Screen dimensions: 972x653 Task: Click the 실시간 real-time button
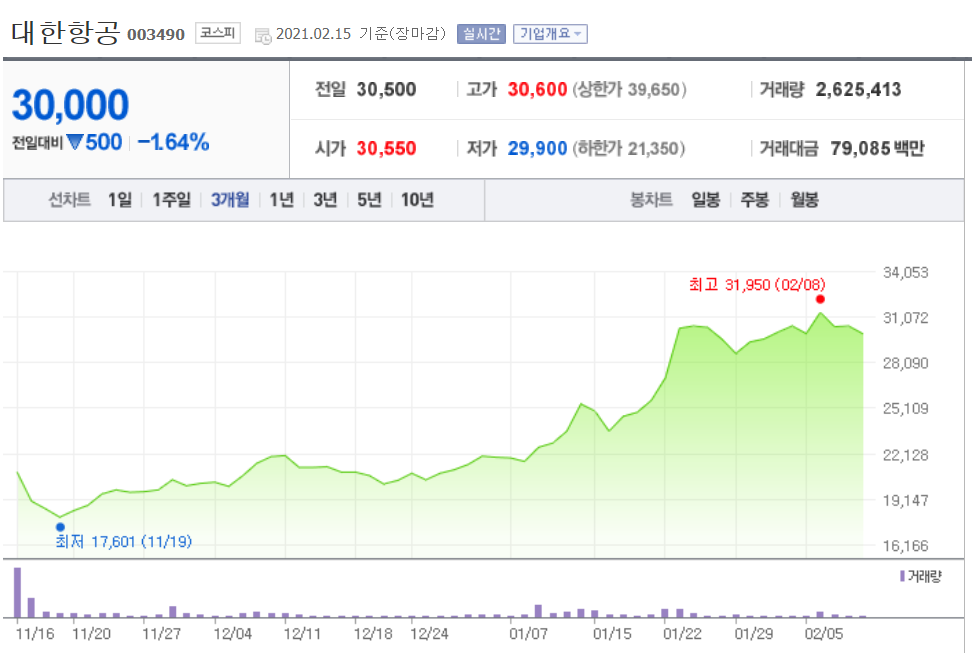pyautogui.click(x=482, y=33)
